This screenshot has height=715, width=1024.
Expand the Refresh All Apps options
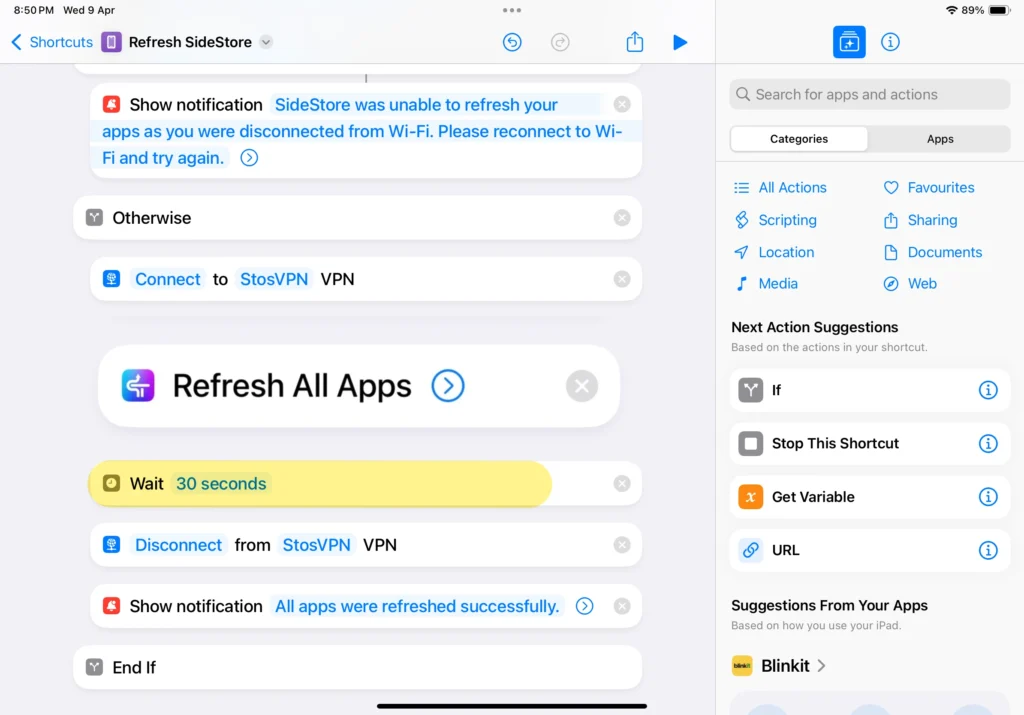coord(448,386)
